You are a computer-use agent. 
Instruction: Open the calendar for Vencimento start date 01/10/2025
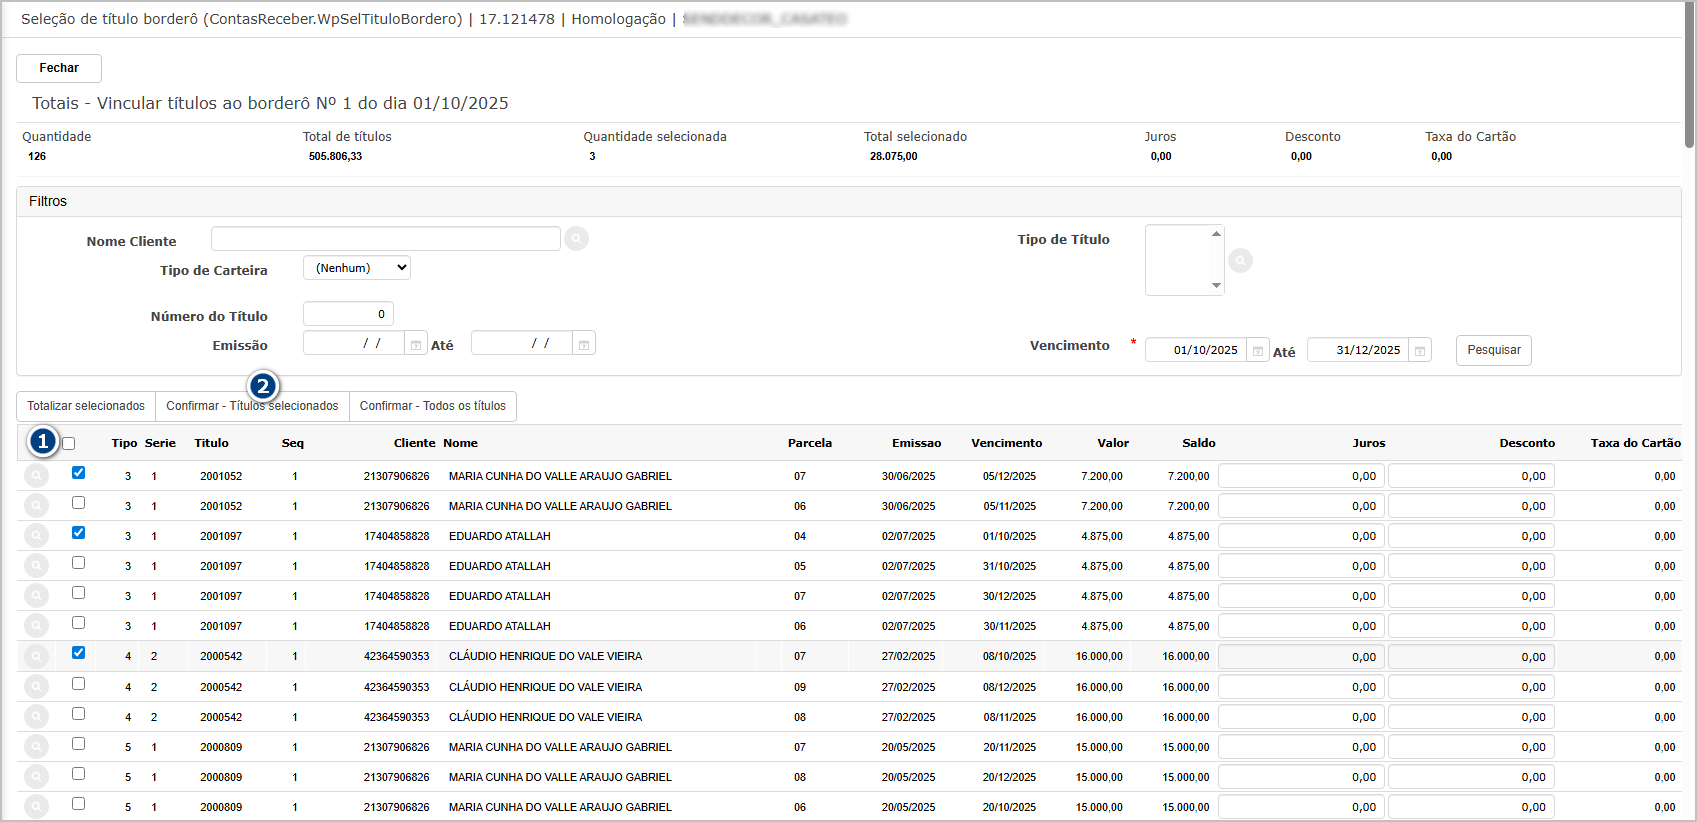[1258, 351]
